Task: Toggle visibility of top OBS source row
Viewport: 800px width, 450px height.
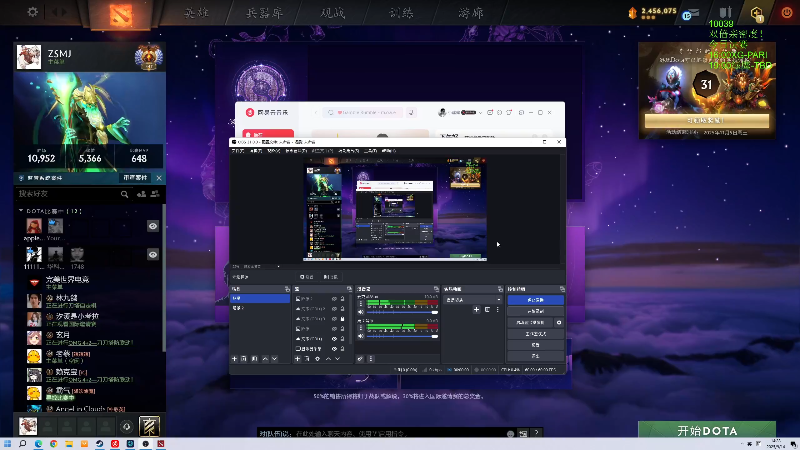Action: (x=335, y=299)
